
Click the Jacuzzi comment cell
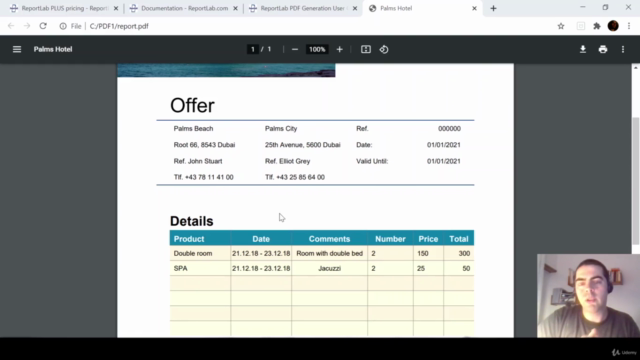click(x=329, y=268)
